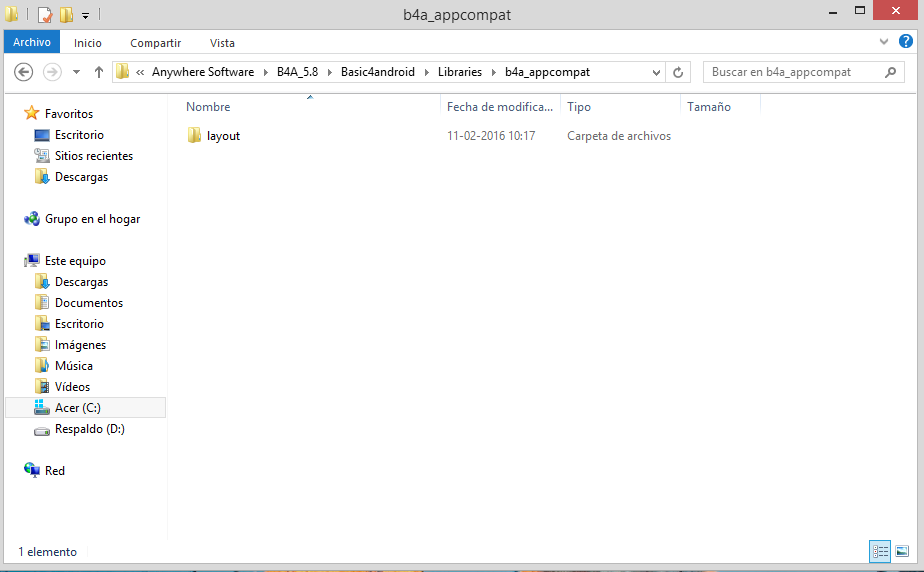Select the Respaldo (D:) drive
This screenshot has width=924, height=572.
pyautogui.click(x=90, y=429)
